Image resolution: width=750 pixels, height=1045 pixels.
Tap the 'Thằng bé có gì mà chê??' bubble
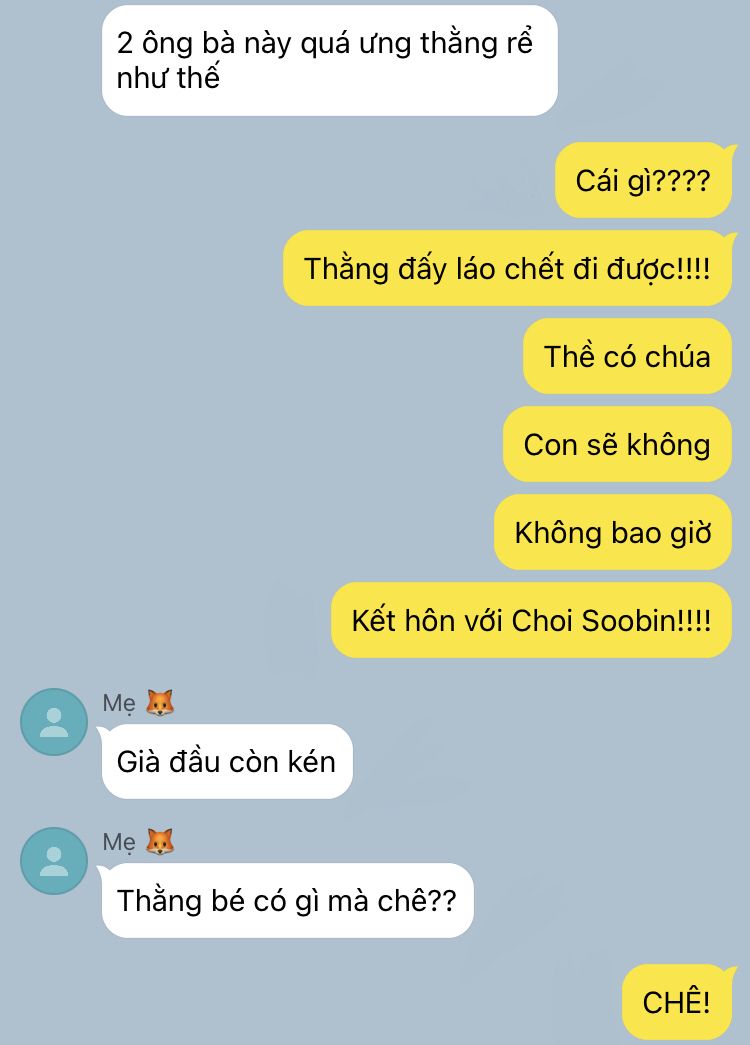pyautogui.click(x=287, y=901)
